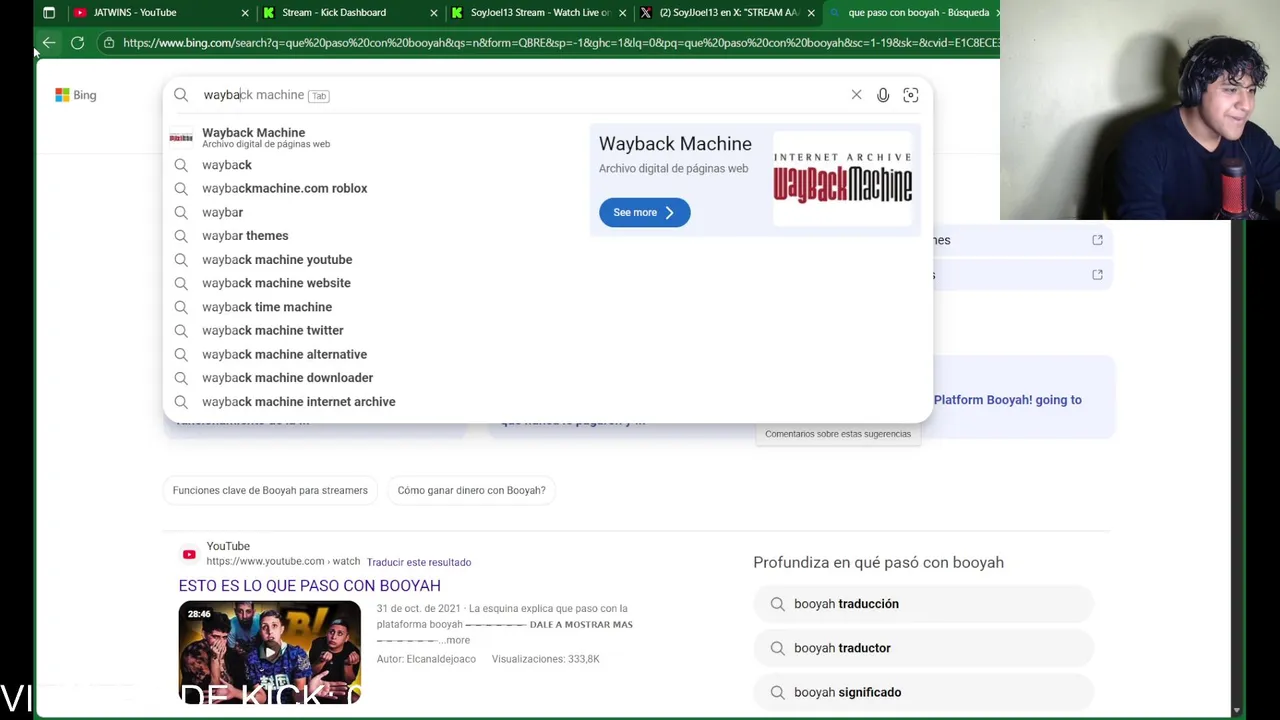This screenshot has height=720, width=1280.
Task: Click inside the Bing search text box
Action: point(520,95)
